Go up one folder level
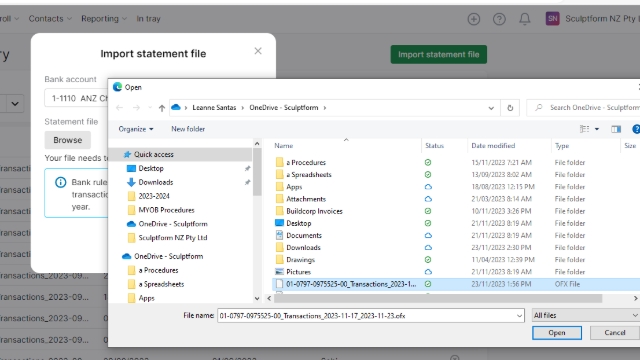The width and height of the screenshot is (640, 360). [x=162, y=108]
